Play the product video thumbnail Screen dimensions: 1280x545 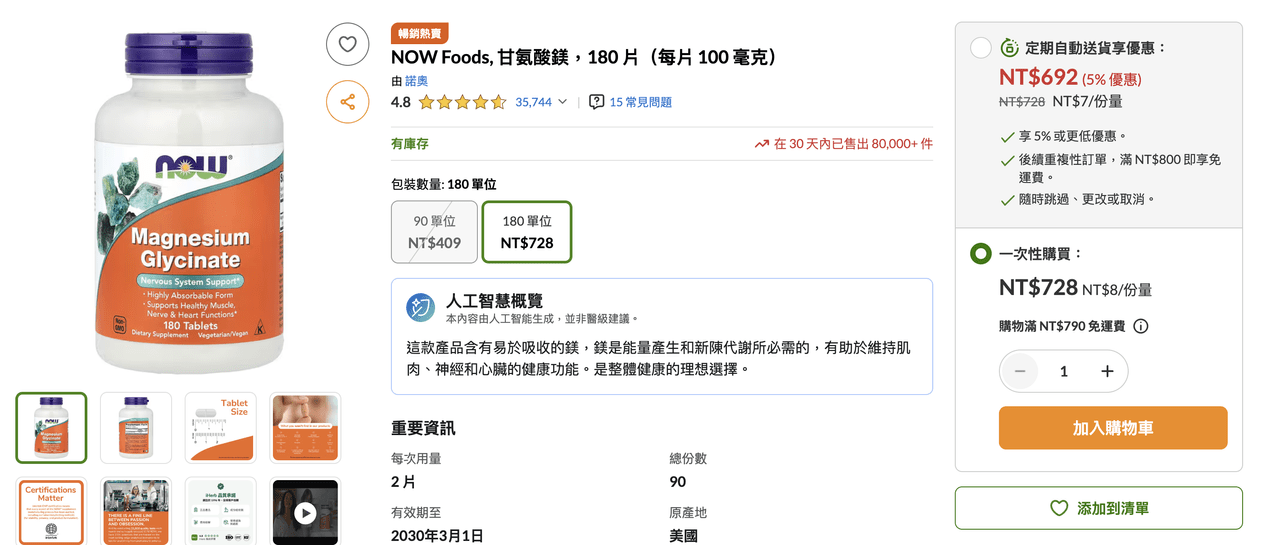click(305, 513)
